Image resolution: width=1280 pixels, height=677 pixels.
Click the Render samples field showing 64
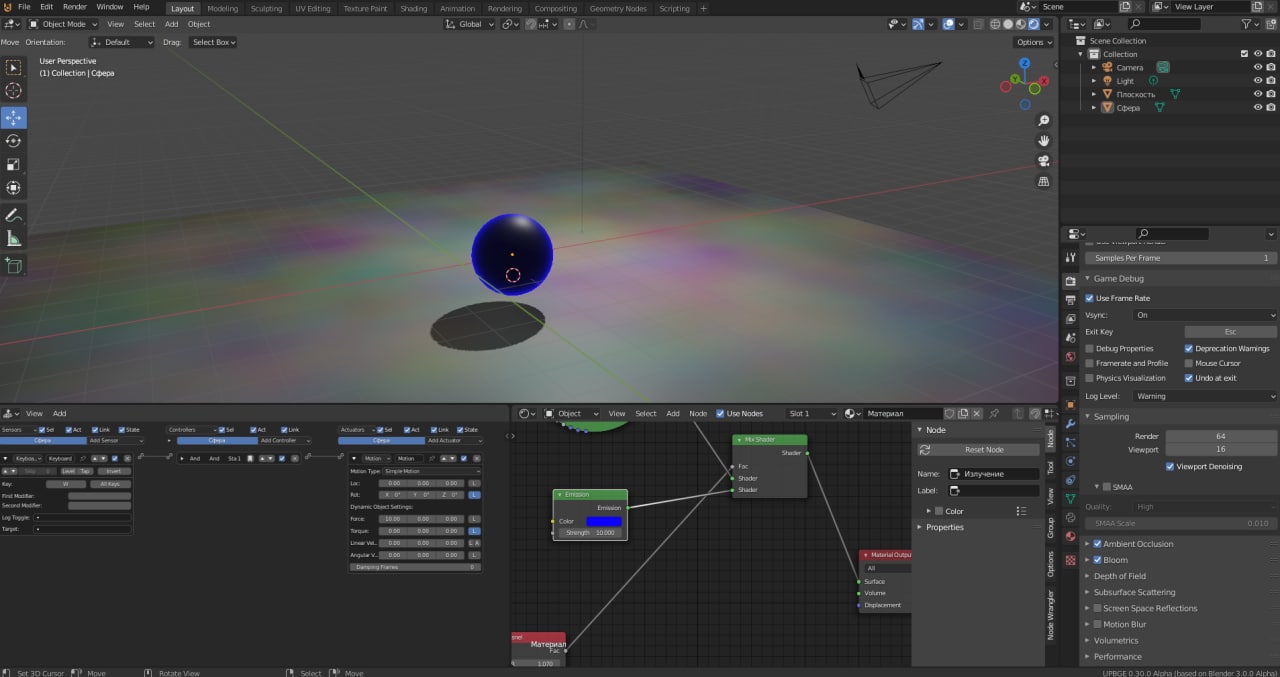pos(1221,436)
